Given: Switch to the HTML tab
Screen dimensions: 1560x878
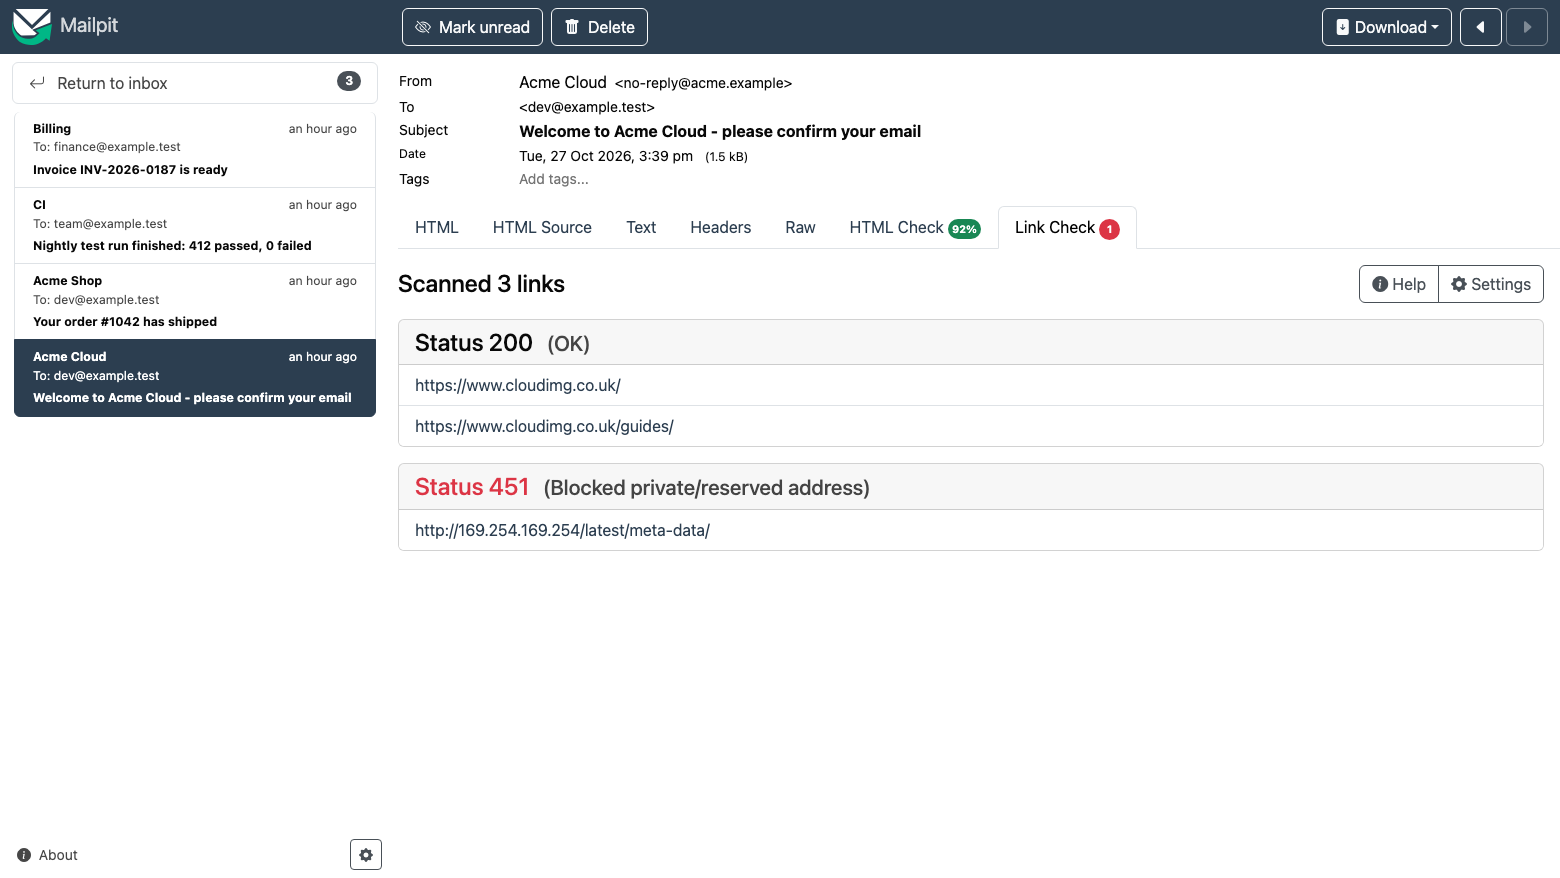Looking at the screenshot, I should [x=437, y=228].
